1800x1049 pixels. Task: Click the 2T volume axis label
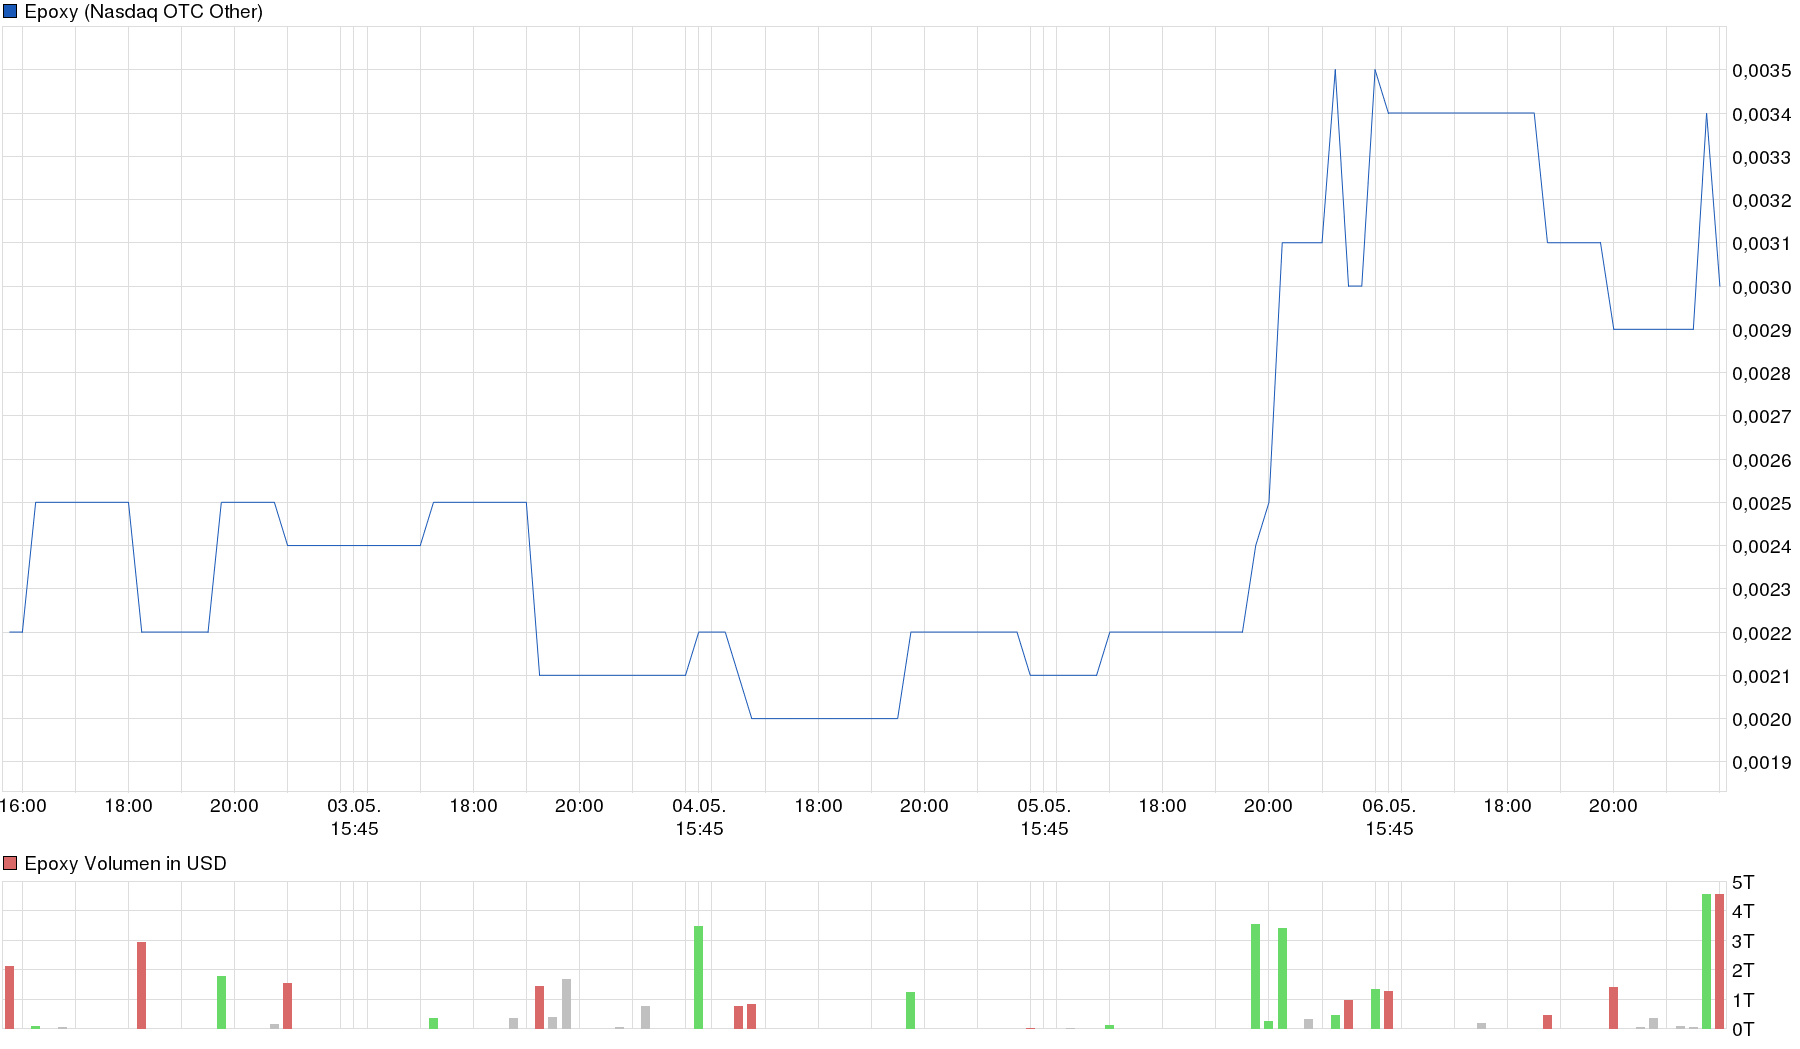pos(1743,970)
